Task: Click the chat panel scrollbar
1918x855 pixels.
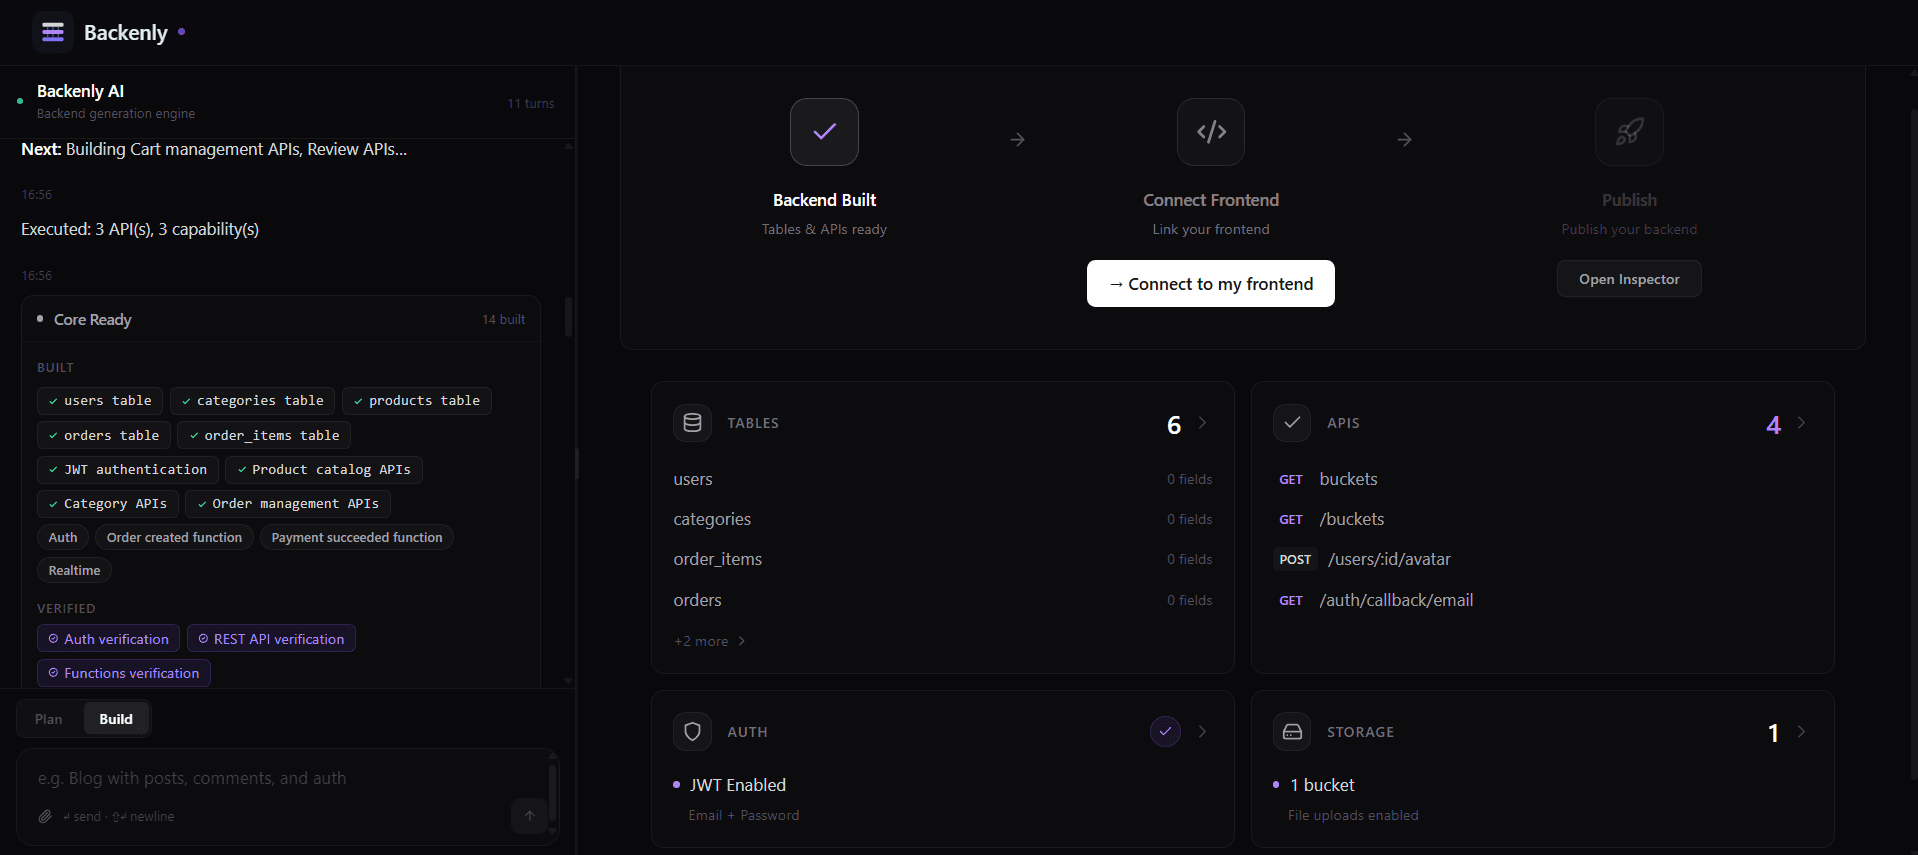Action: click(568, 318)
